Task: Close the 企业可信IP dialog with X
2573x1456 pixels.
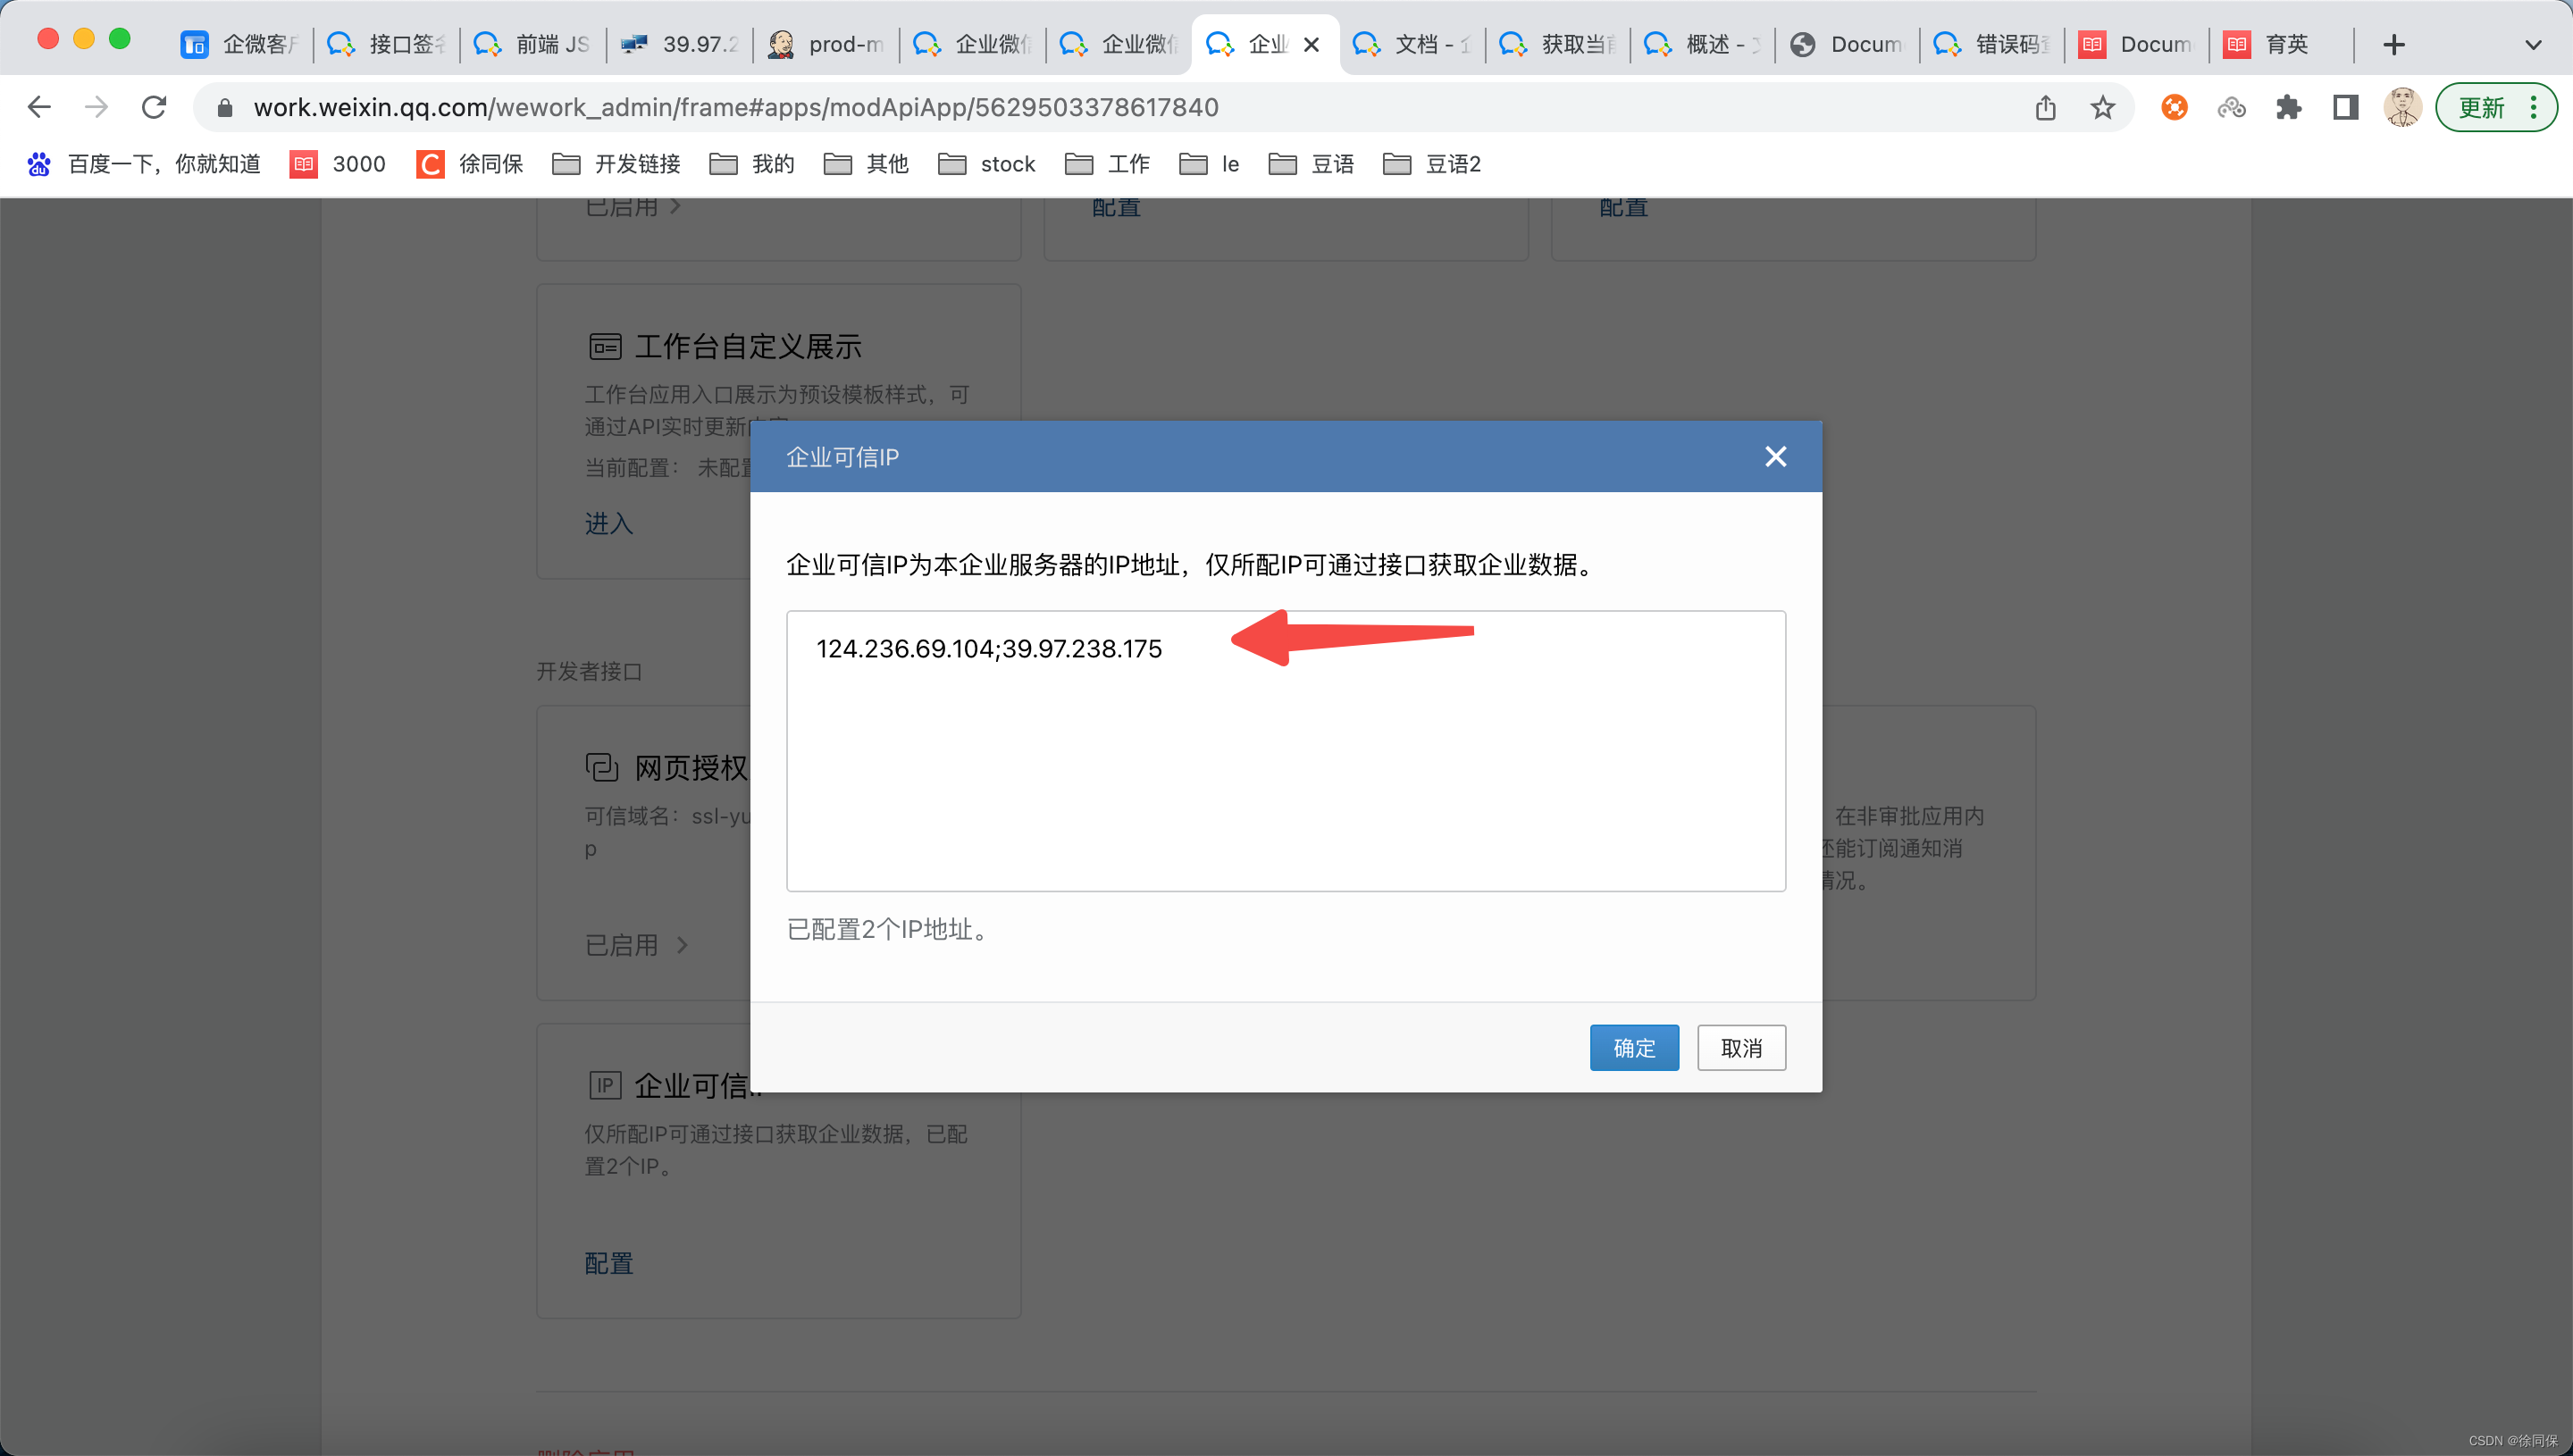Action: 1775,457
